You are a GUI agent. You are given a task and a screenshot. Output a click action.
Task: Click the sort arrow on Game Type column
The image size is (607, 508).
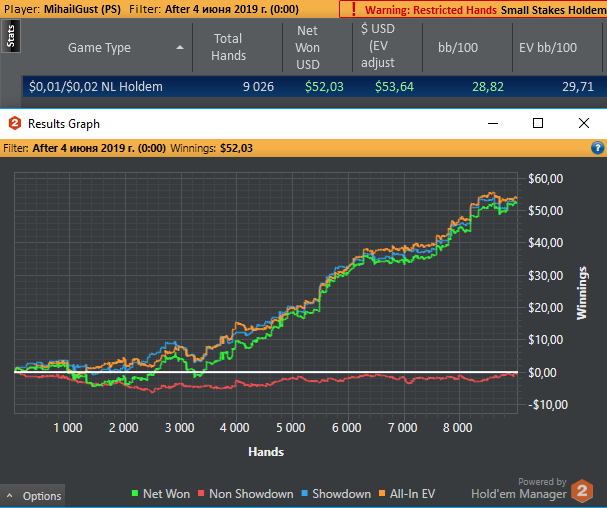point(180,47)
